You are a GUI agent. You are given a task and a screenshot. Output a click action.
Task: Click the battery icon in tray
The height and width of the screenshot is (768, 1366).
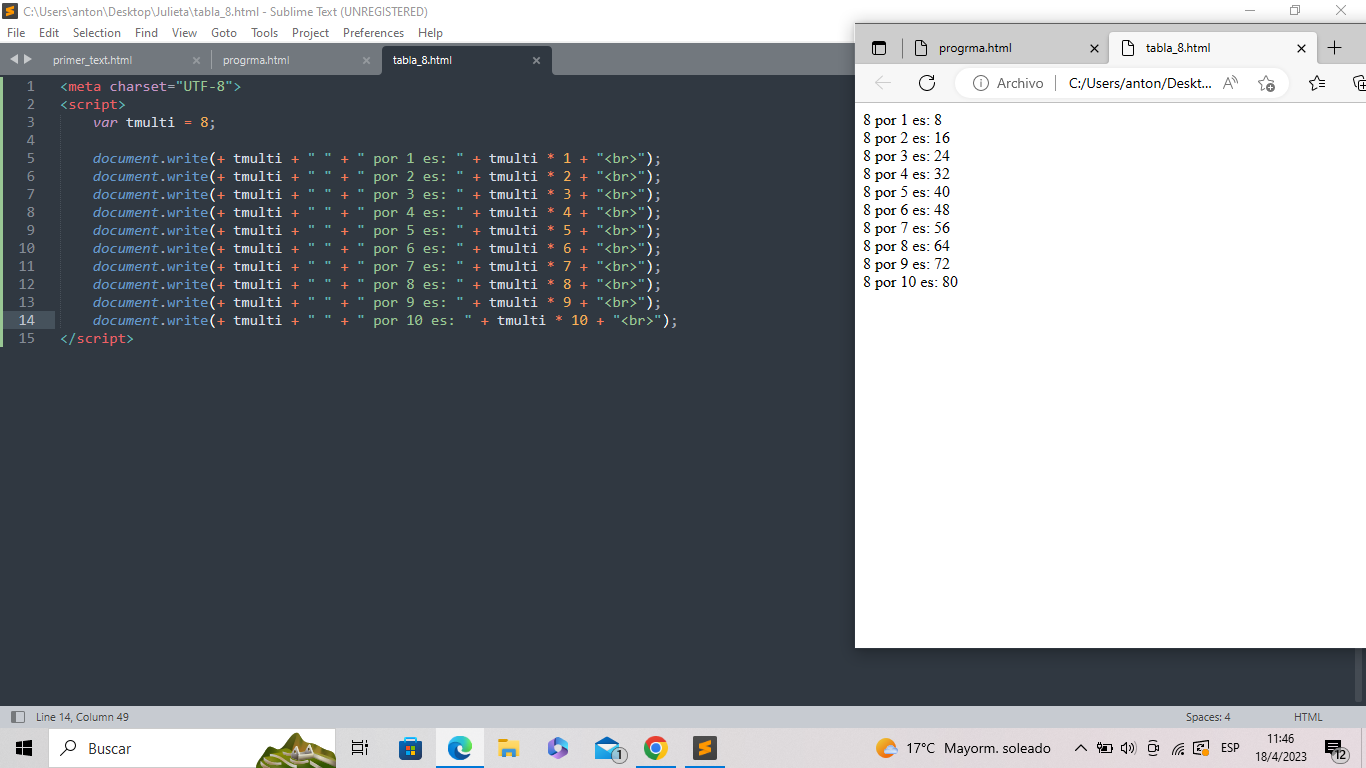coord(1105,748)
